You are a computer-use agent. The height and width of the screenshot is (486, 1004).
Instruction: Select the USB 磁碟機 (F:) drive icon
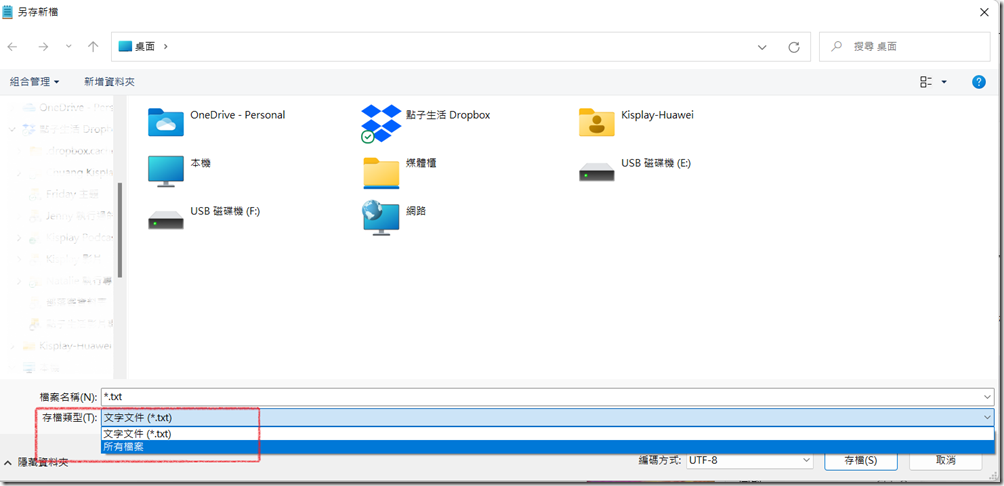coord(166,220)
